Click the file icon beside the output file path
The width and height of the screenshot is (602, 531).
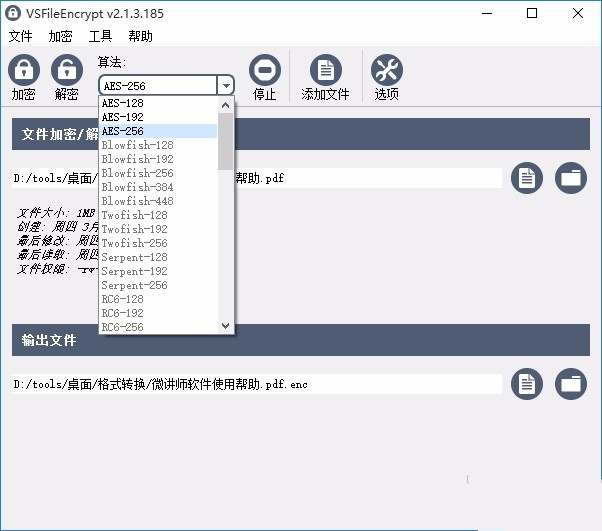click(526, 384)
